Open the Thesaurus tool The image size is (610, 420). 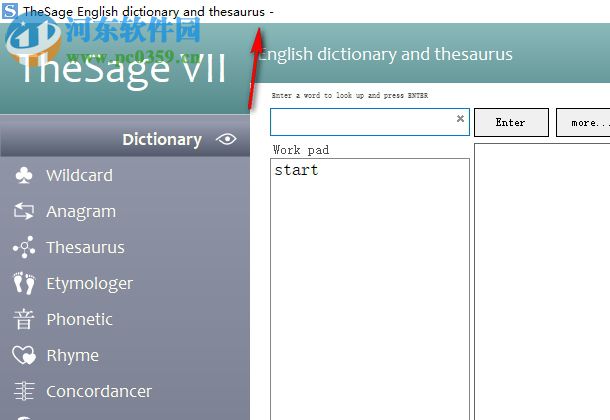click(85, 247)
